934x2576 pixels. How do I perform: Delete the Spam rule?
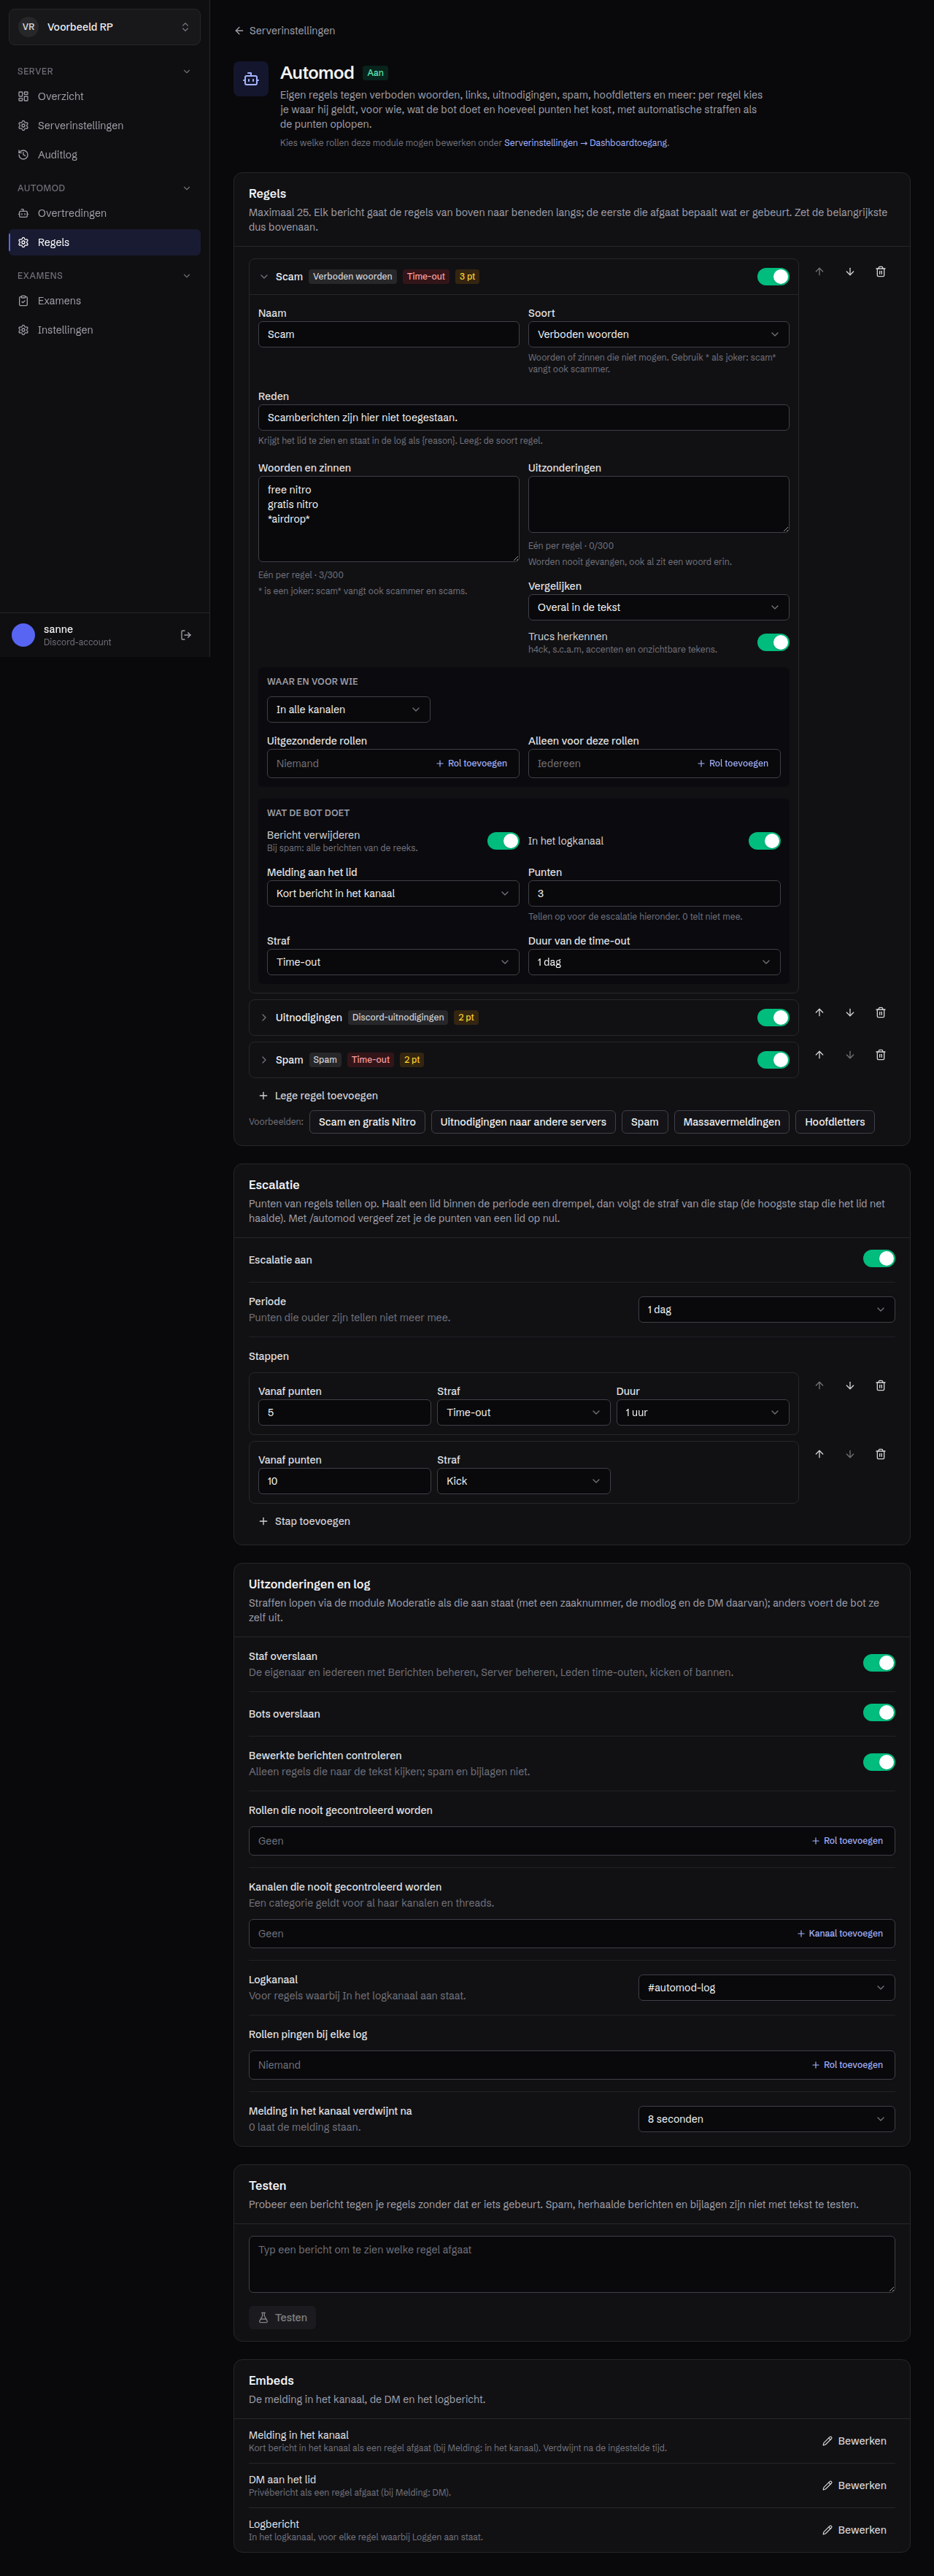880,1055
